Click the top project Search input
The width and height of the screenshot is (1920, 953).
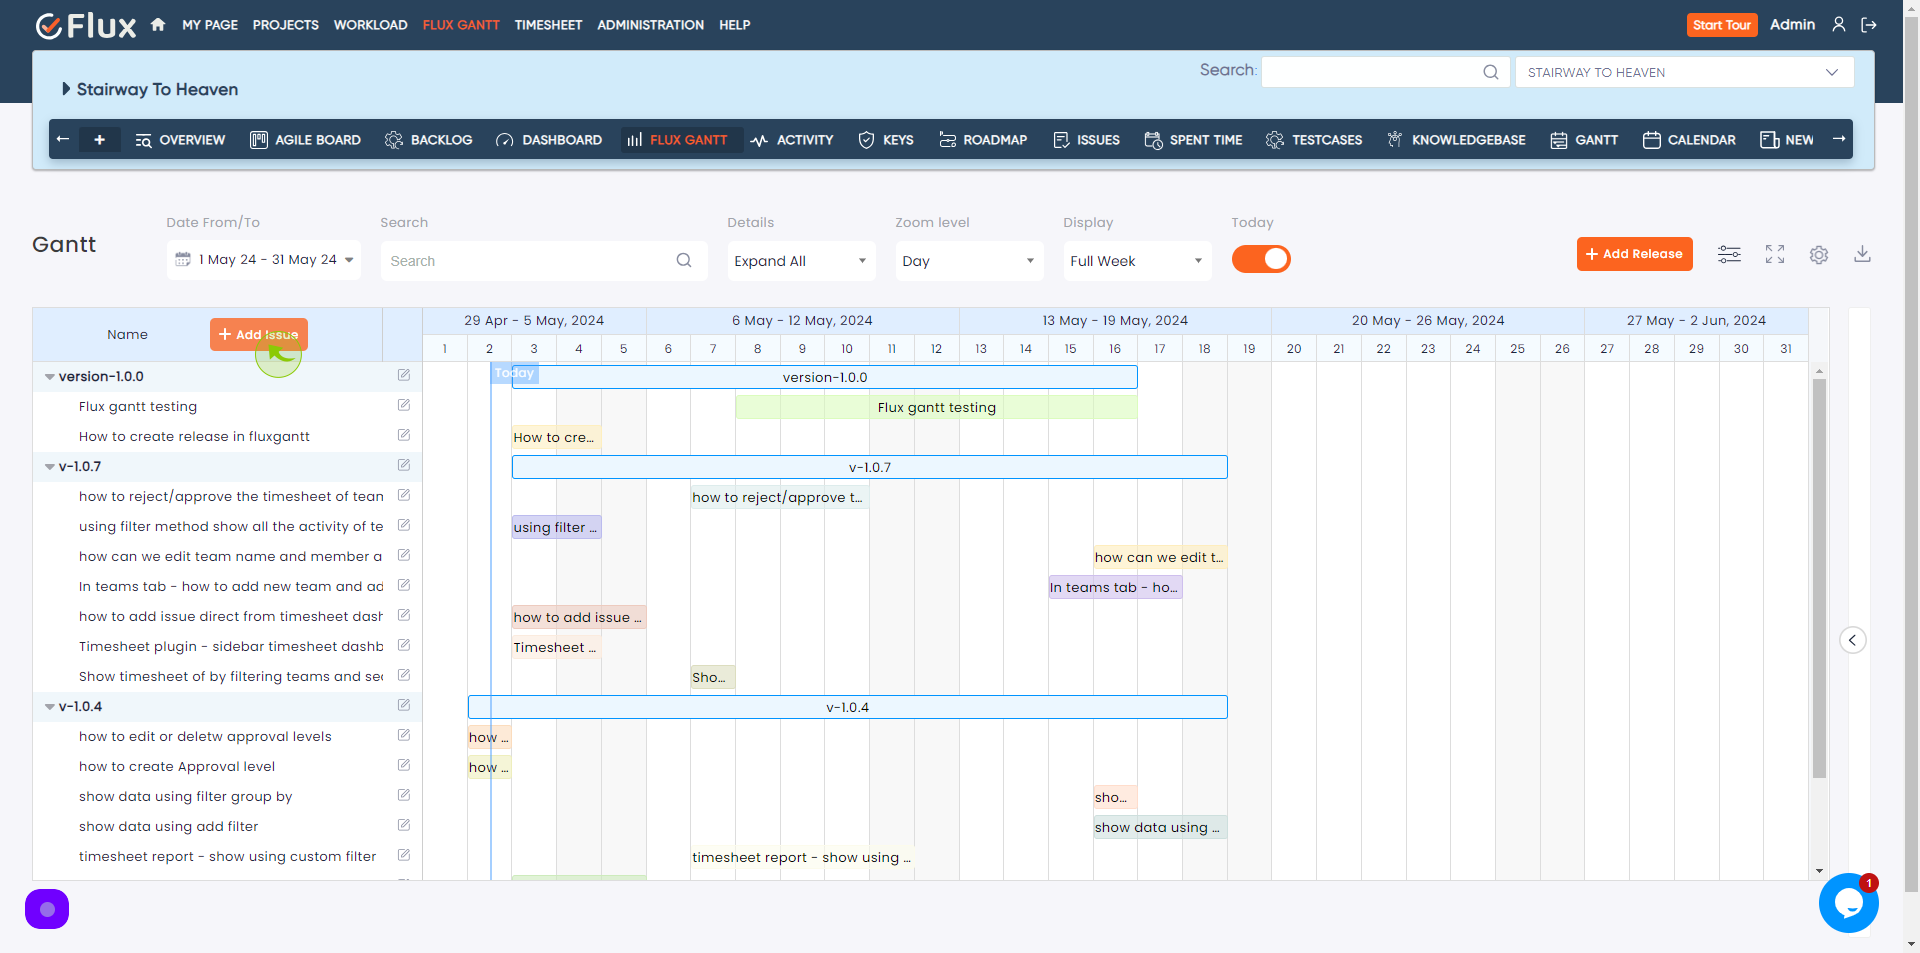[1384, 72]
